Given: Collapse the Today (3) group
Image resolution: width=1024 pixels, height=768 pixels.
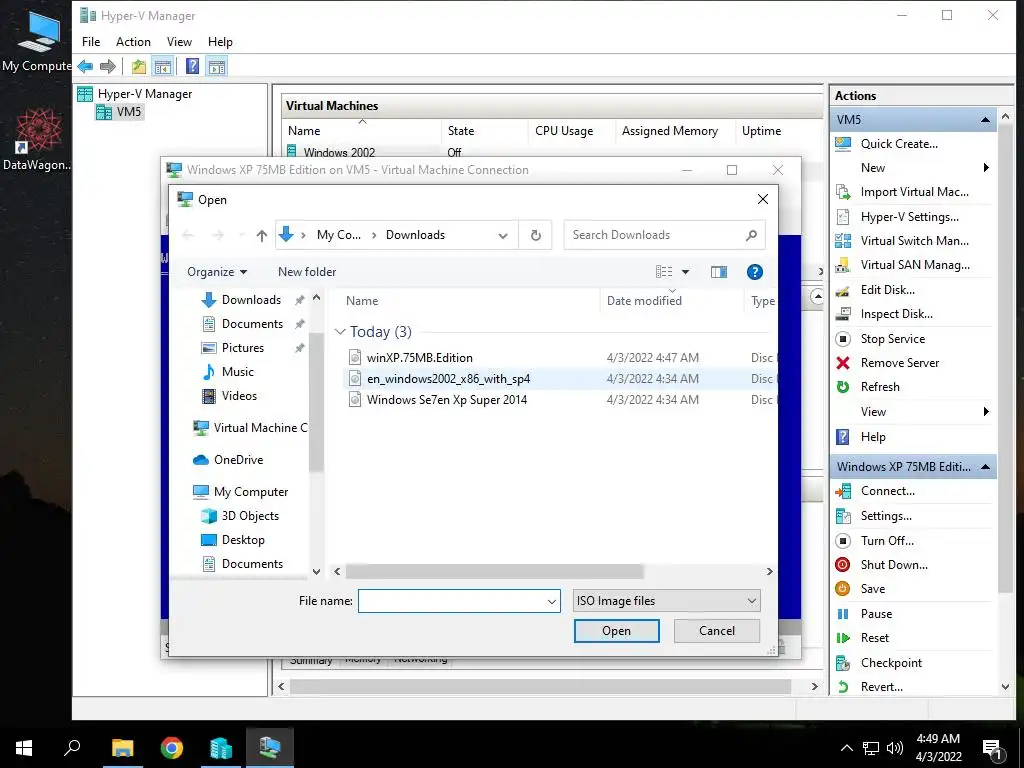Looking at the screenshot, I should coord(340,332).
